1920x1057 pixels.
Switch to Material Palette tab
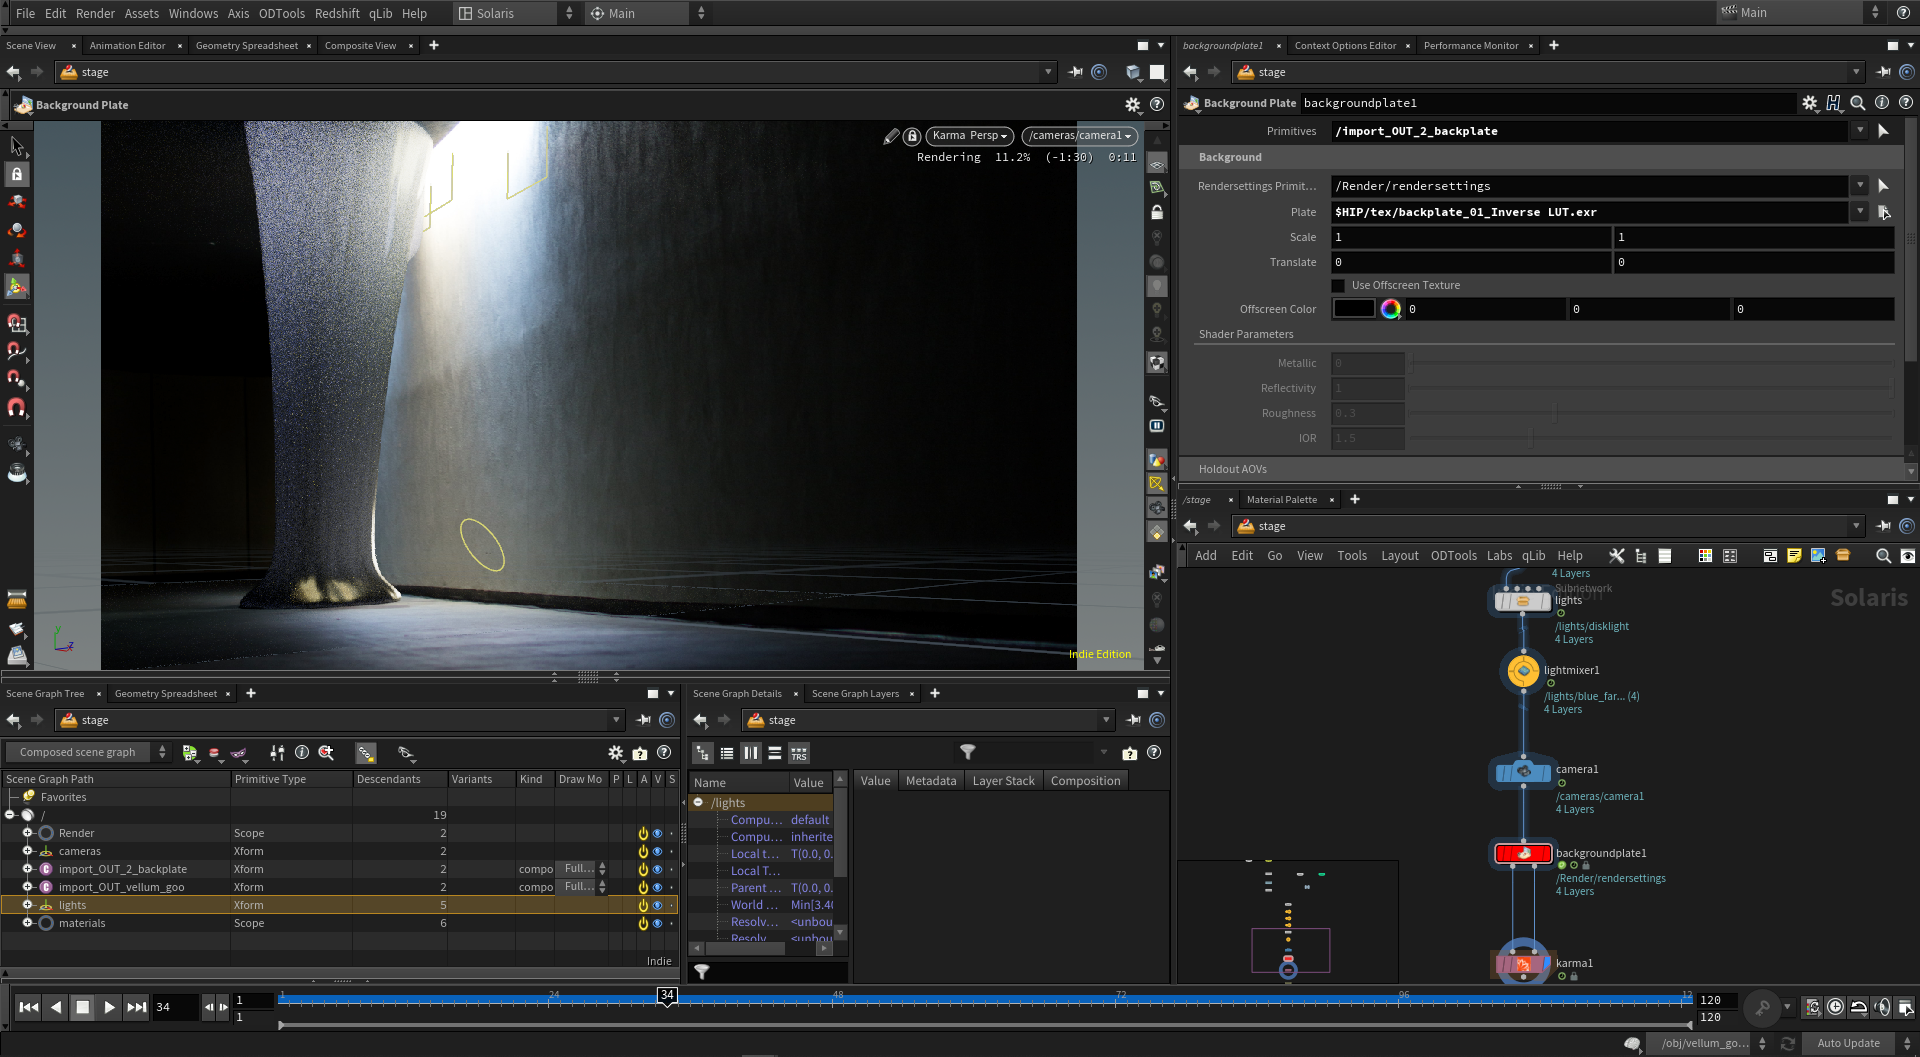click(1281, 500)
